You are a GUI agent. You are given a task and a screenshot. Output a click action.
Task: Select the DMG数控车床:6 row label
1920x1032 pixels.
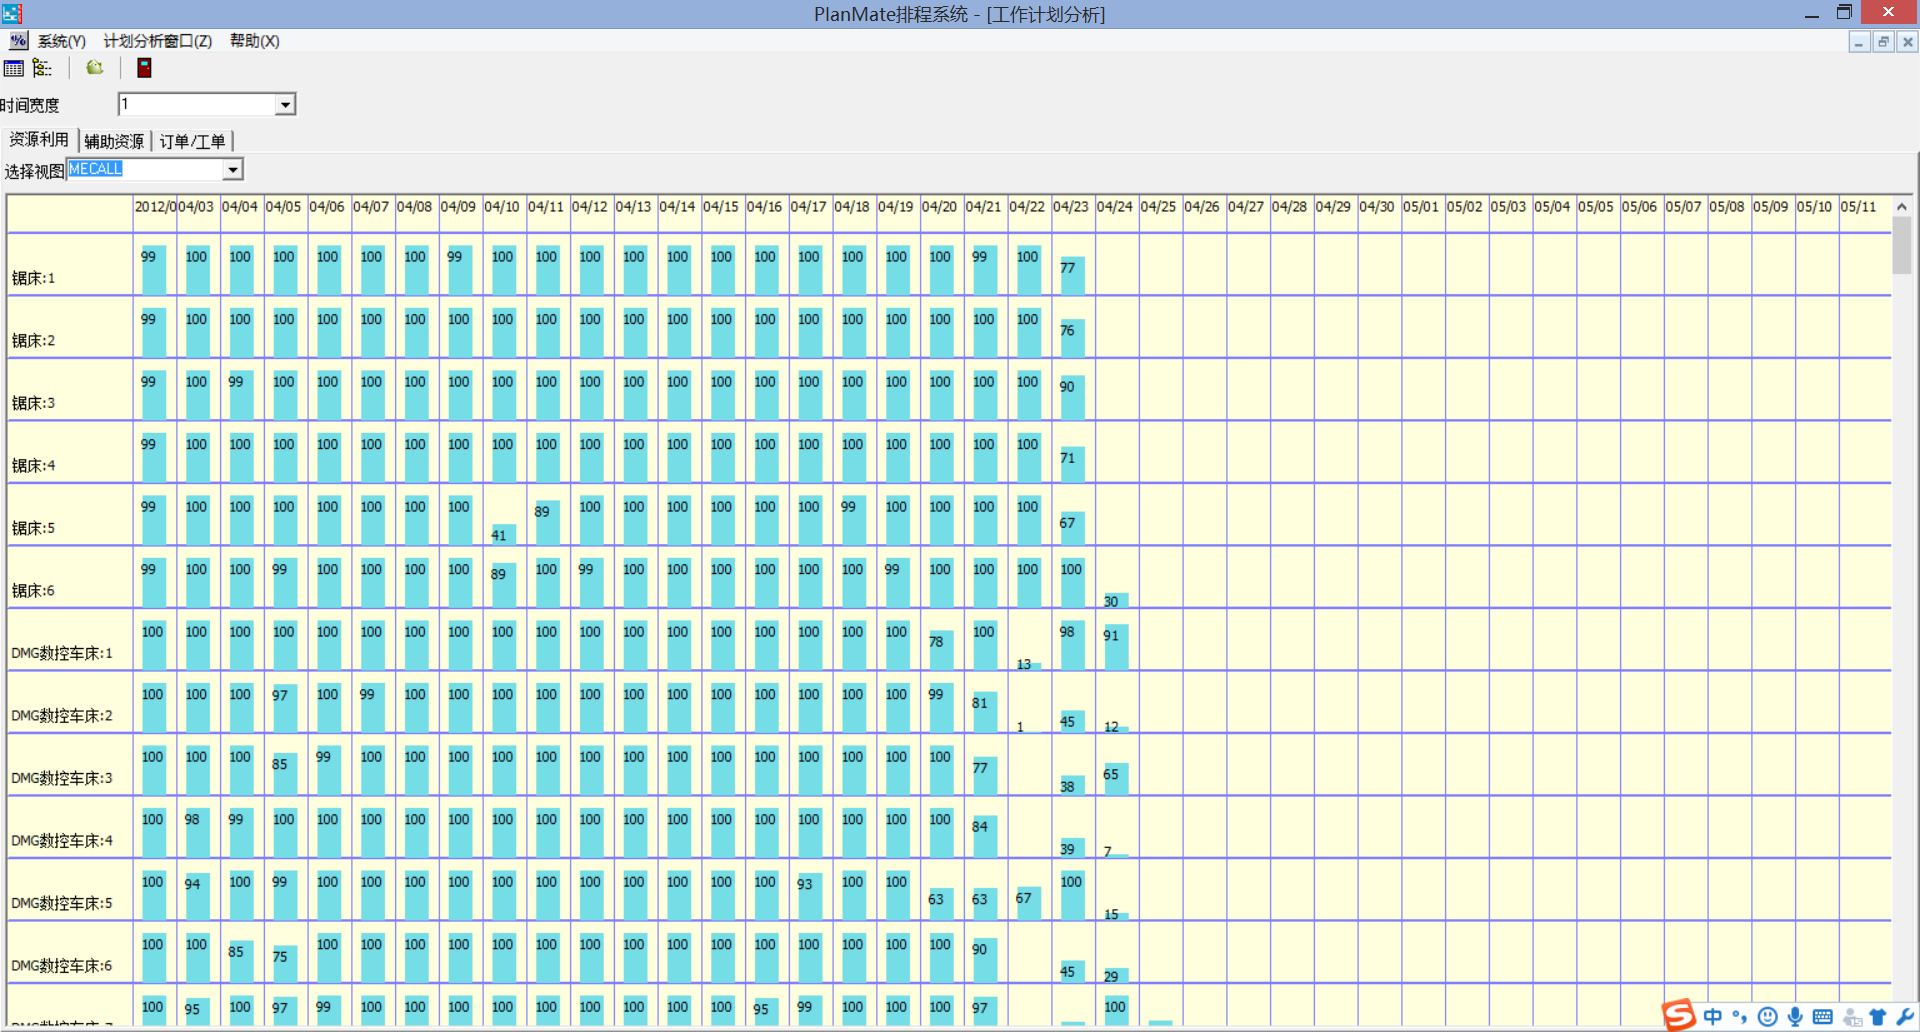pyautogui.click(x=62, y=966)
